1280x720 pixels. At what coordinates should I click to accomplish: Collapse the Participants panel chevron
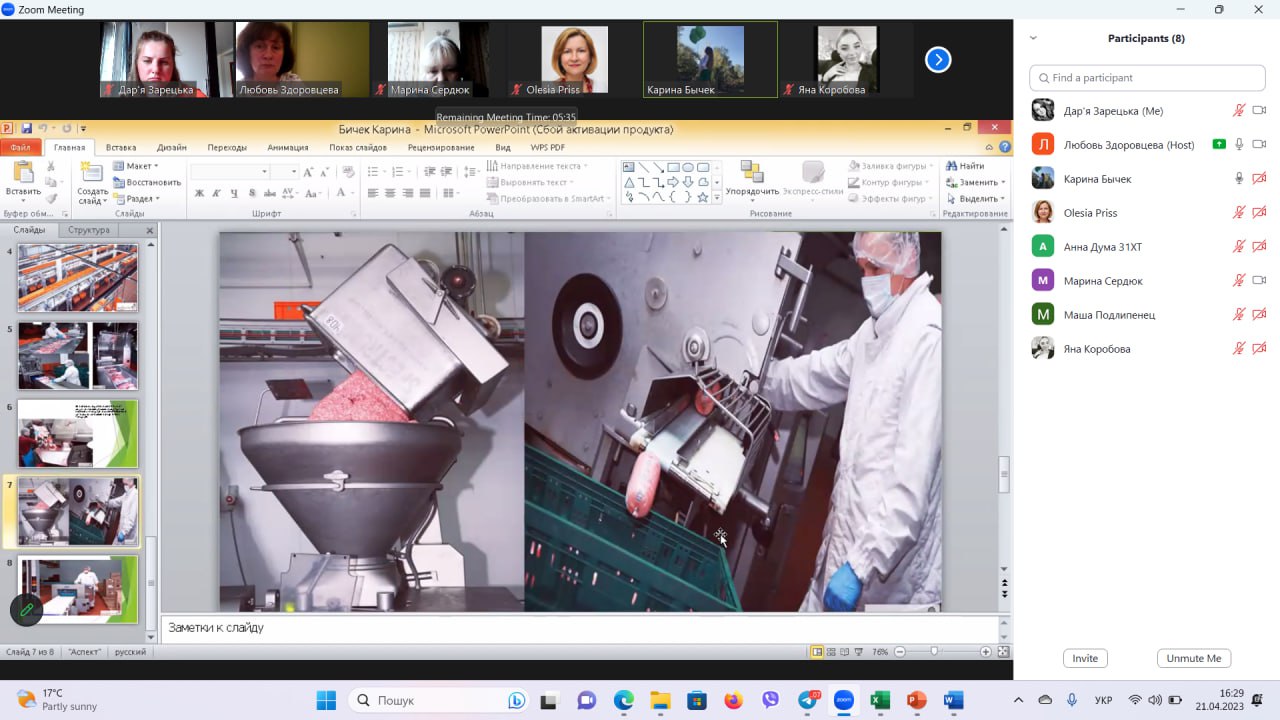pos(1033,38)
